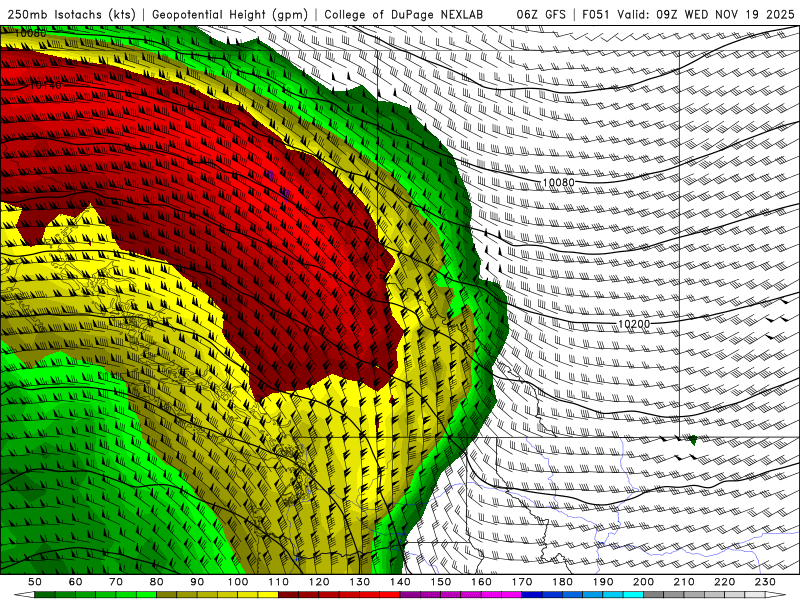Click the 100 label on the color scale
Image resolution: width=800 pixels, height=600 pixels.
[238, 582]
